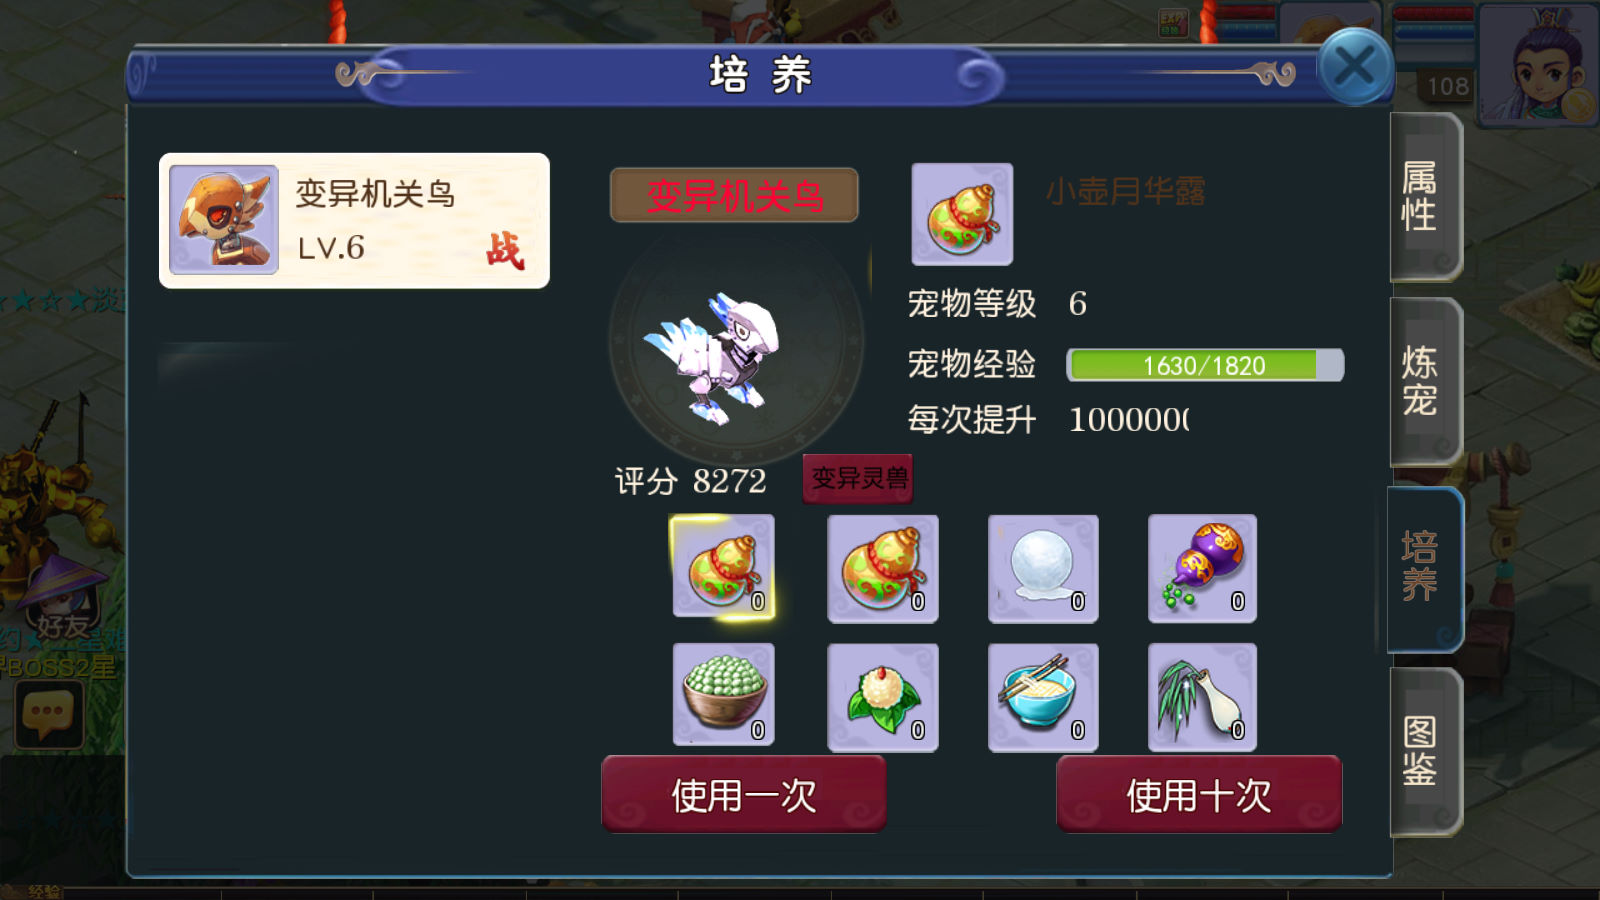Pick the bowl of green beans item
Image resolution: width=1600 pixels, height=900 pixels.
point(724,695)
